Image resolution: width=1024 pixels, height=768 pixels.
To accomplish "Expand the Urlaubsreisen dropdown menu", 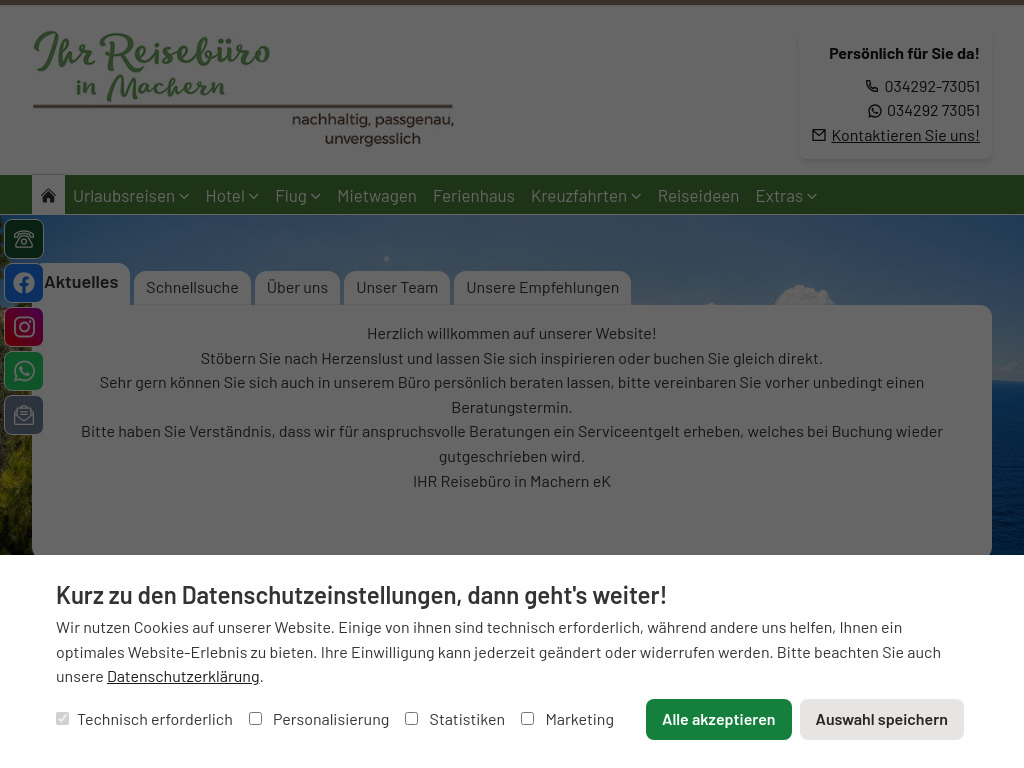I will click(131, 195).
